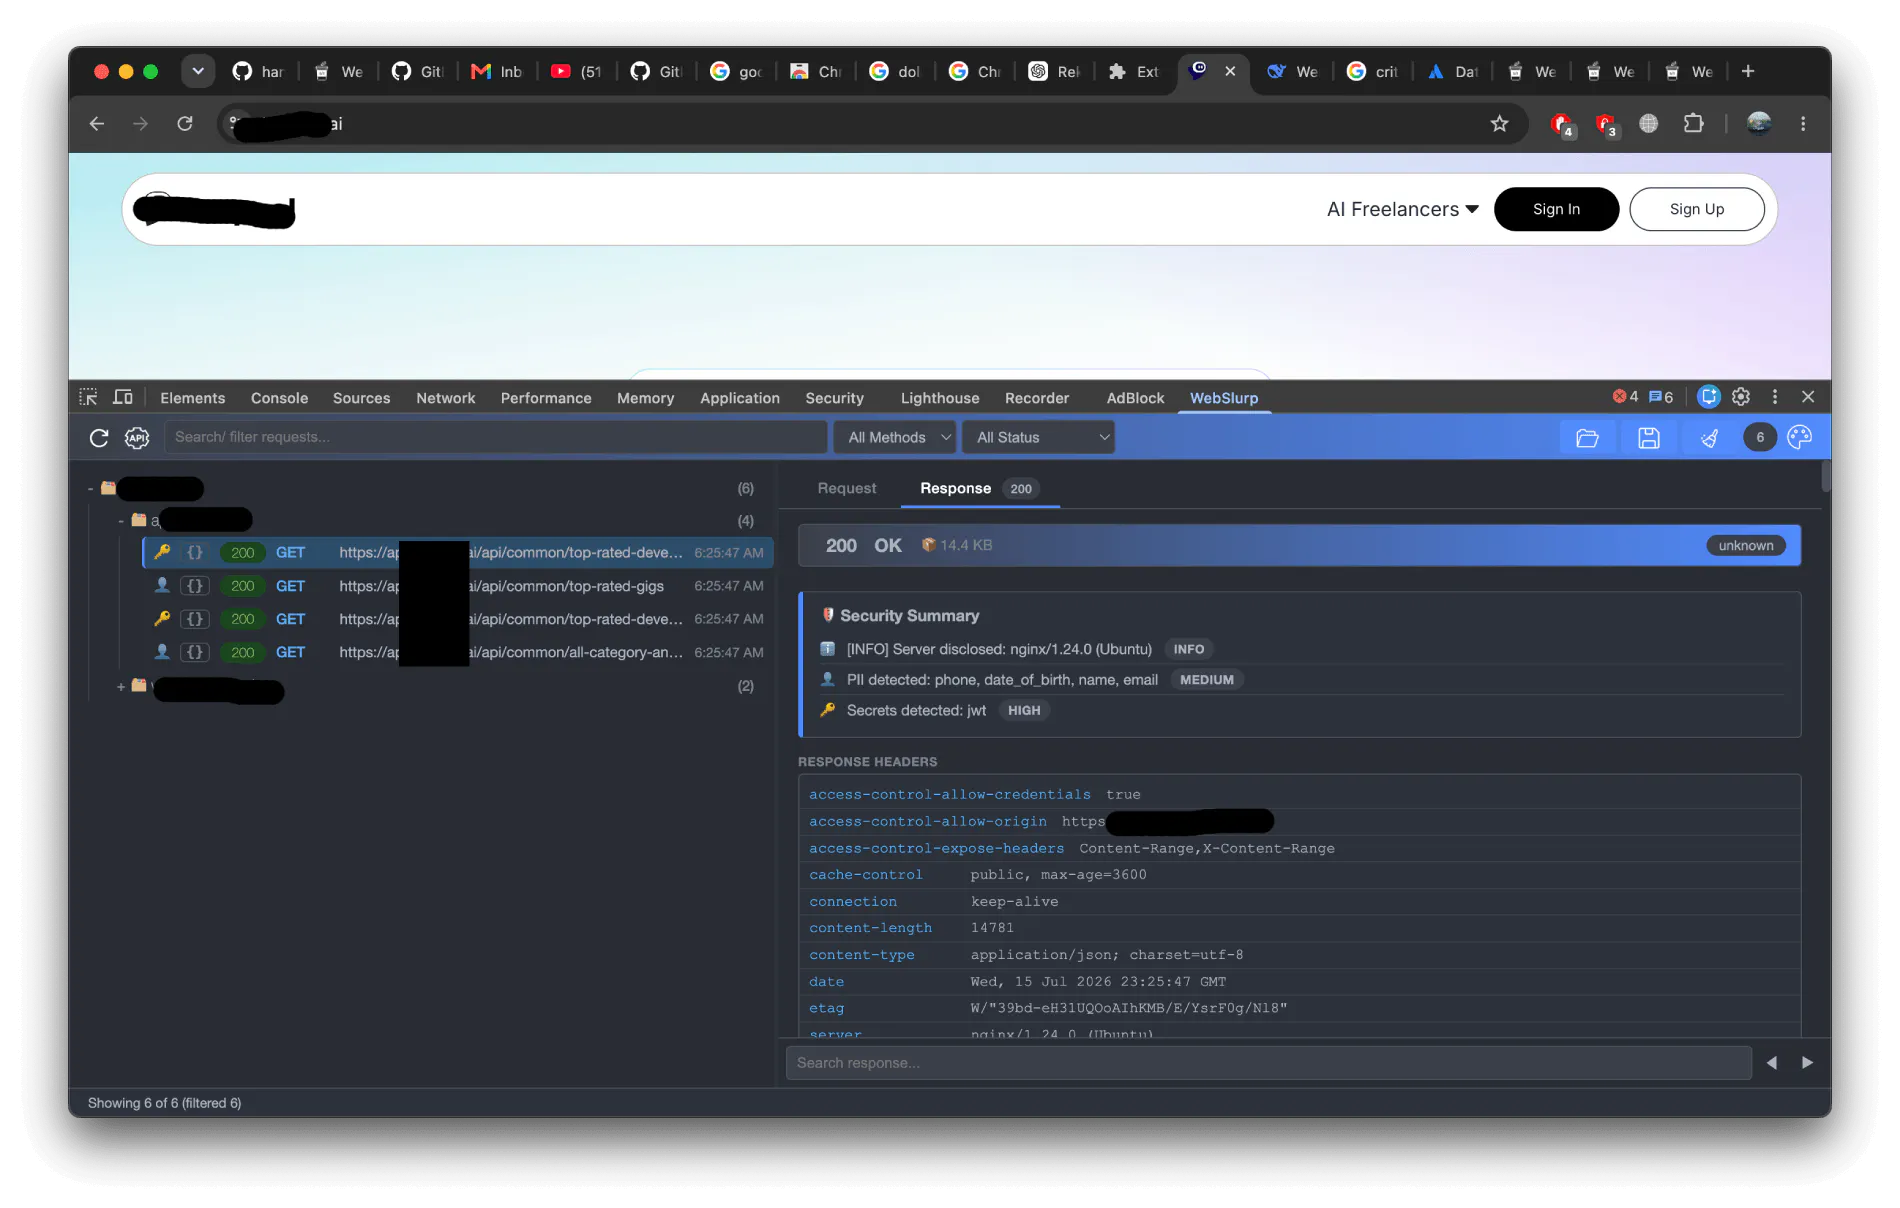
Task: Bookmark the page using the star icon
Action: tap(1499, 124)
